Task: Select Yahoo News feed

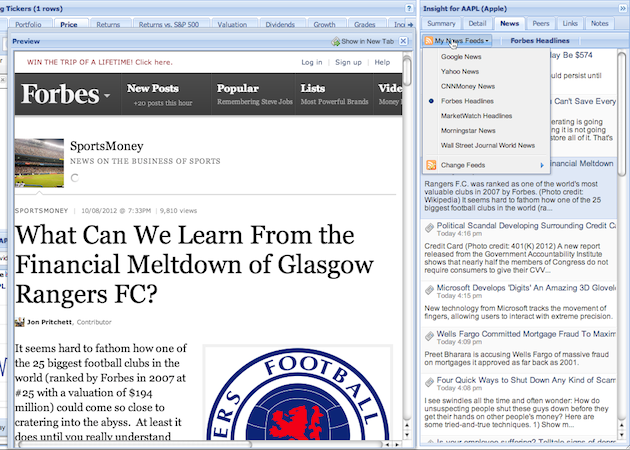Action: (460, 72)
